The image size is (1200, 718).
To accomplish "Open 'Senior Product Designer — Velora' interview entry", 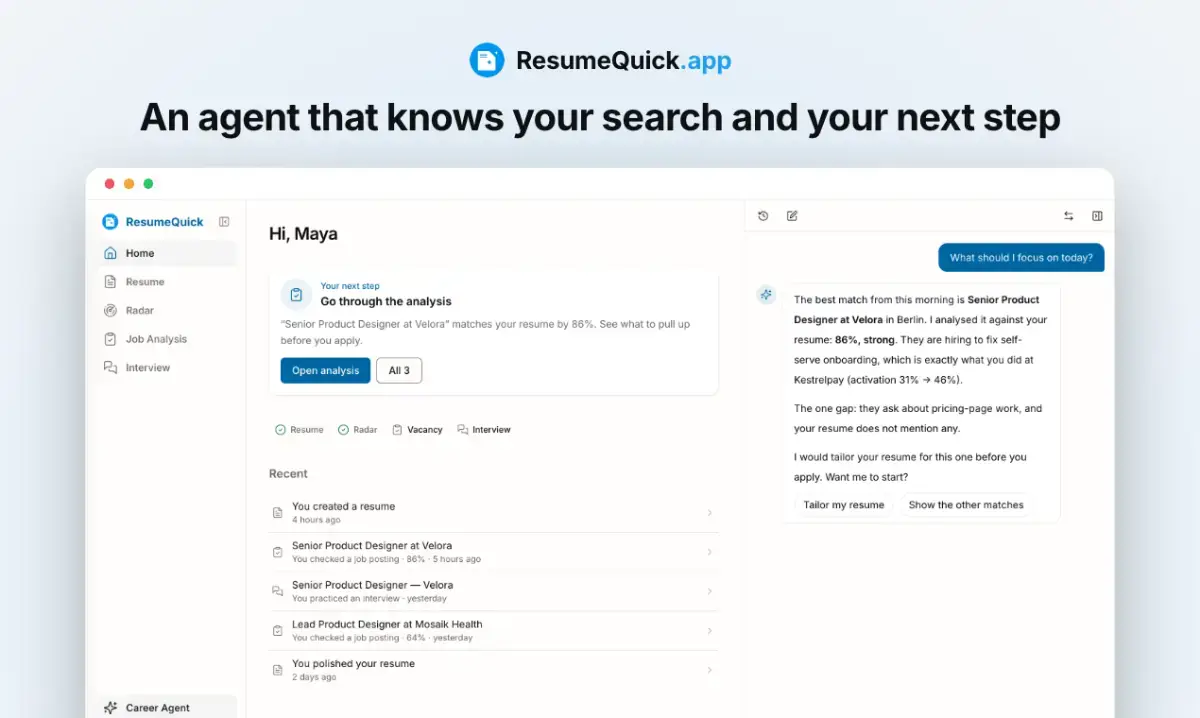I will (x=494, y=591).
